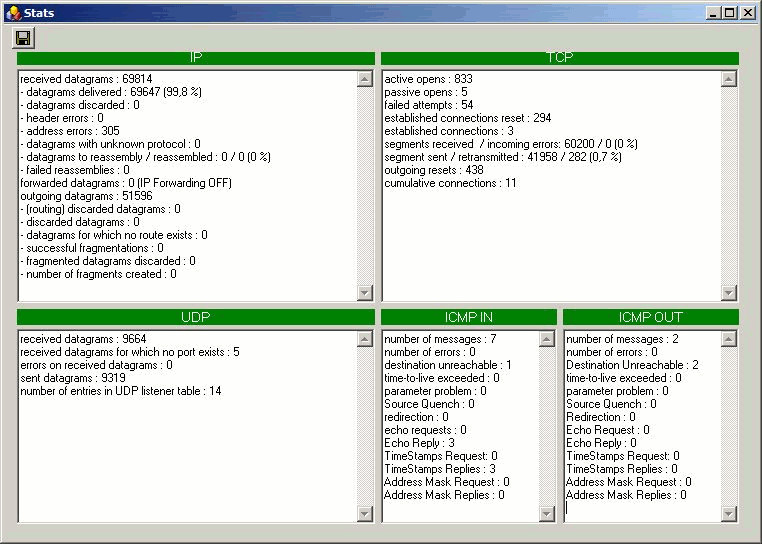Click the IP panel scroll up arrow

click(x=364, y=79)
